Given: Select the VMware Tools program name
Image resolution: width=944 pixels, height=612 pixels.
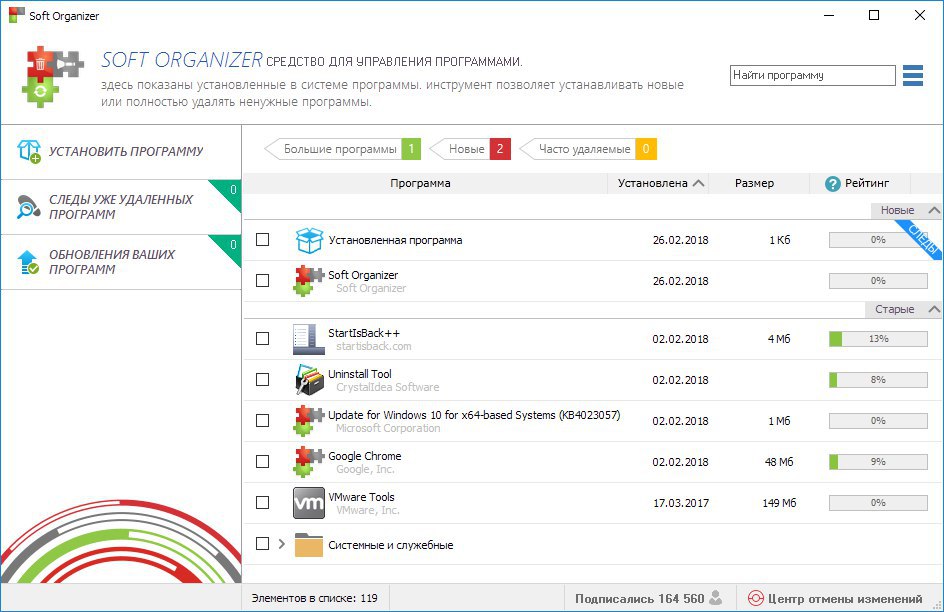Looking at the screenshot, I should 361,497.
